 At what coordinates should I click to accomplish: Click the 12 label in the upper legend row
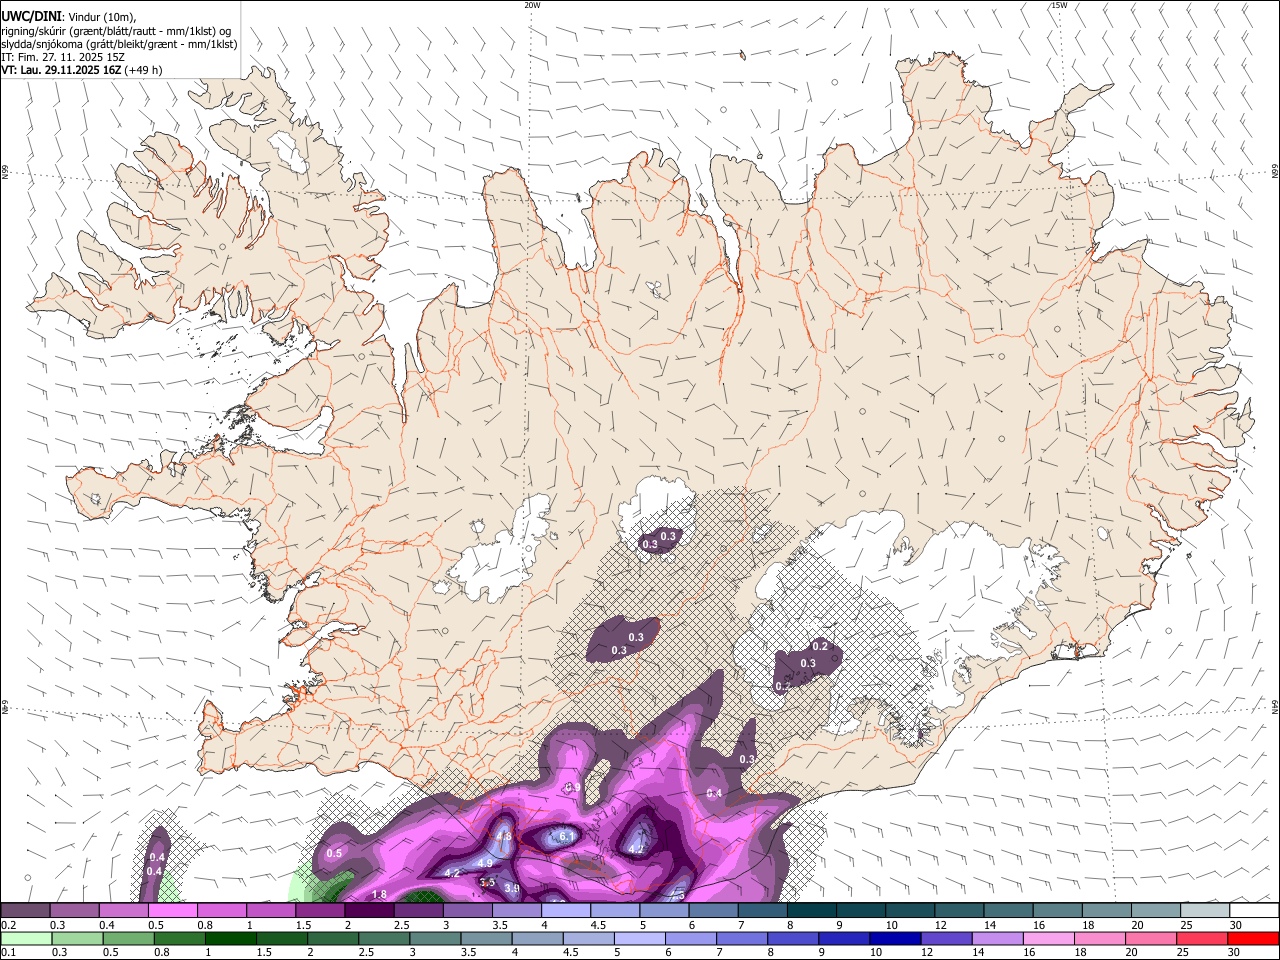940,925
